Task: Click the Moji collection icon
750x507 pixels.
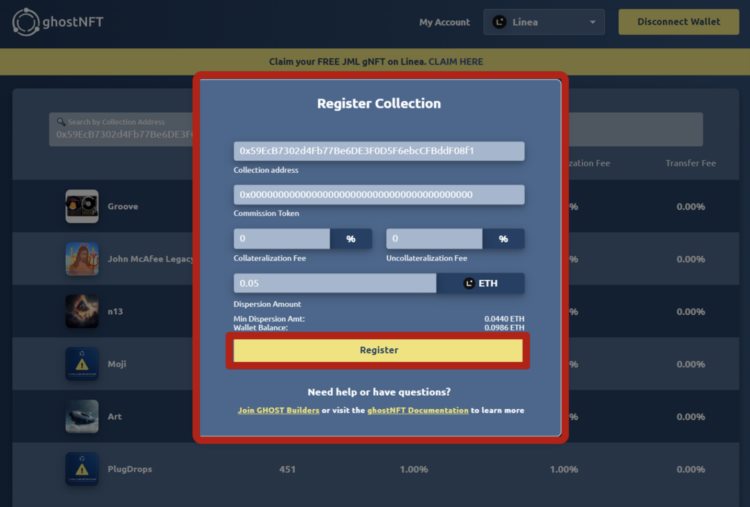Action: pos(82,364)
